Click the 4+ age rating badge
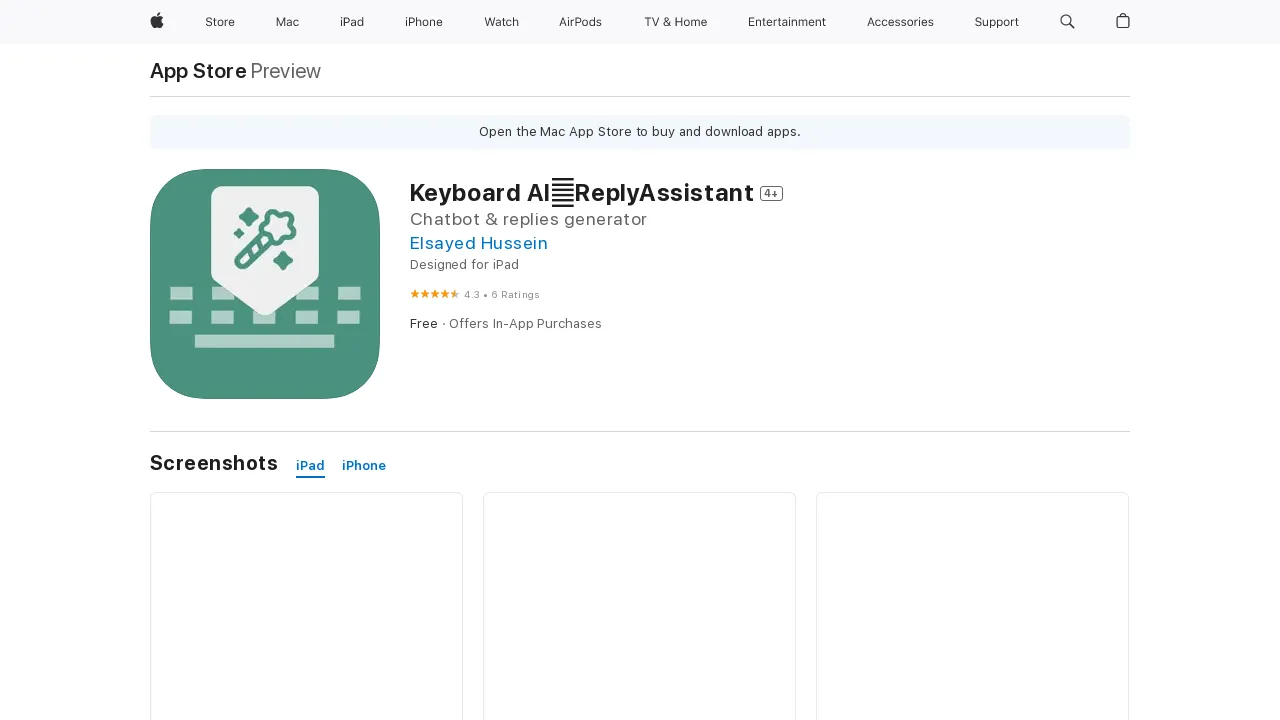Viewport: 1280px width, 720px height. 771,193
